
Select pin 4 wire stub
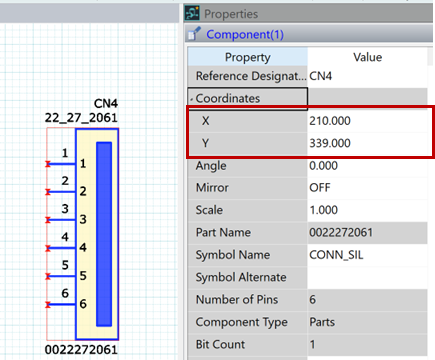[62, 248]
